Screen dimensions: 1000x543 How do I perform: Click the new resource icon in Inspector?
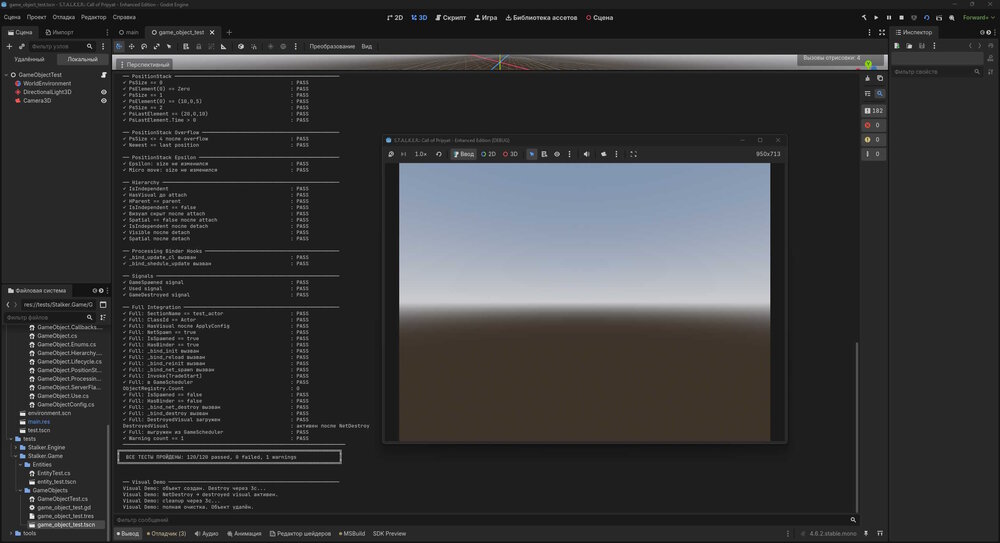[897, 46]
